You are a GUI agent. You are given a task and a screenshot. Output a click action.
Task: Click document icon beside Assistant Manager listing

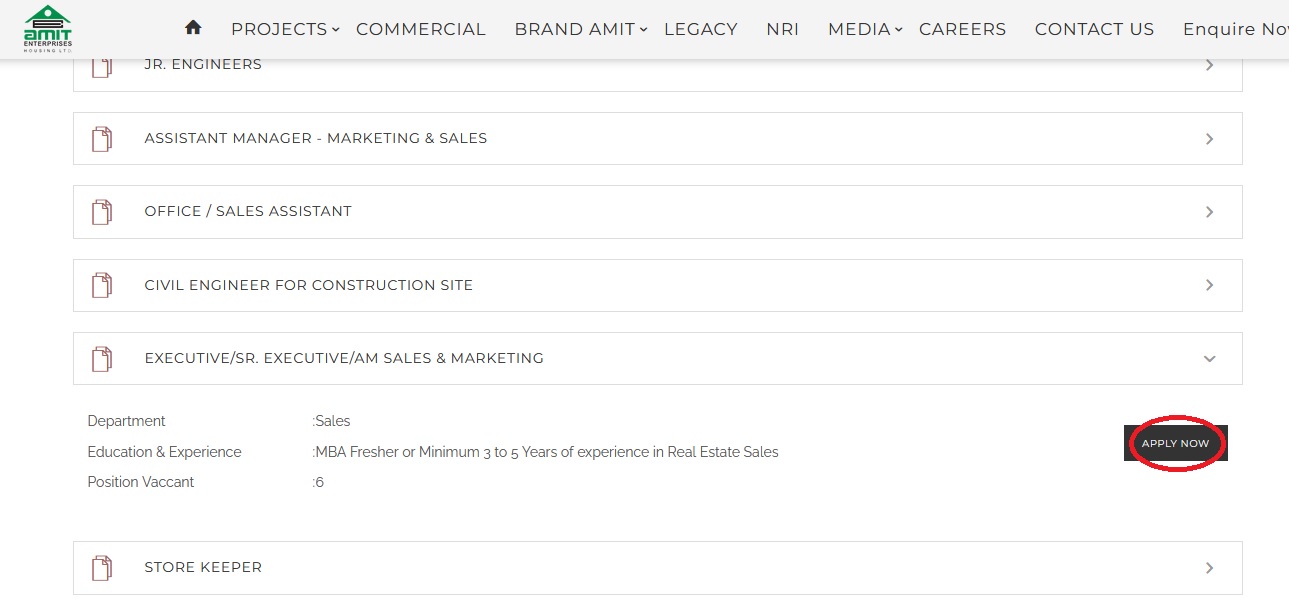click(x=102, y=139)
